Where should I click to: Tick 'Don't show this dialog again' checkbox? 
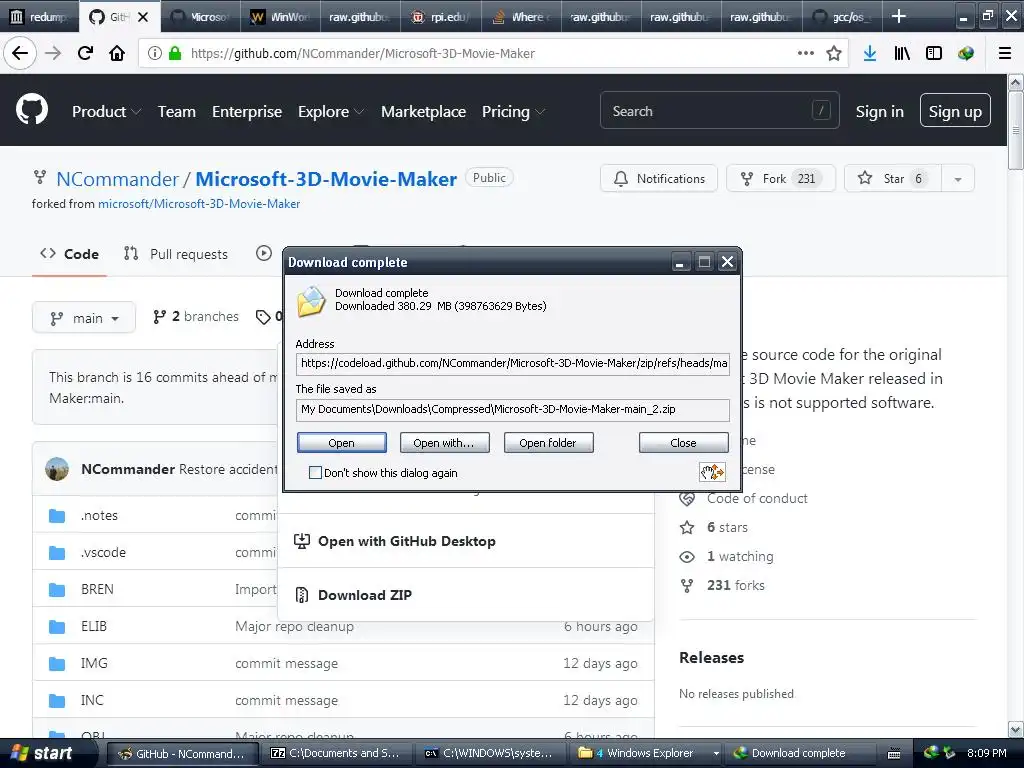point(315,473)
